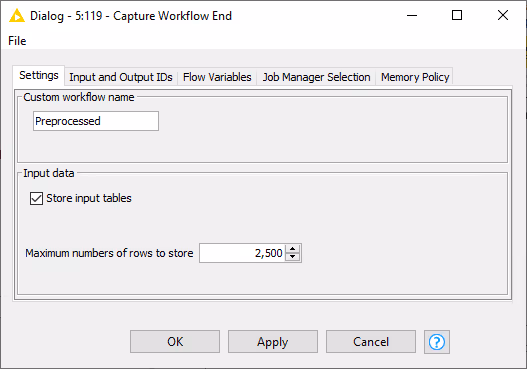This screenshot has width=527, height=369.
Task: Click the 'Custom workflow name' group title
Action: click(79, 97)
